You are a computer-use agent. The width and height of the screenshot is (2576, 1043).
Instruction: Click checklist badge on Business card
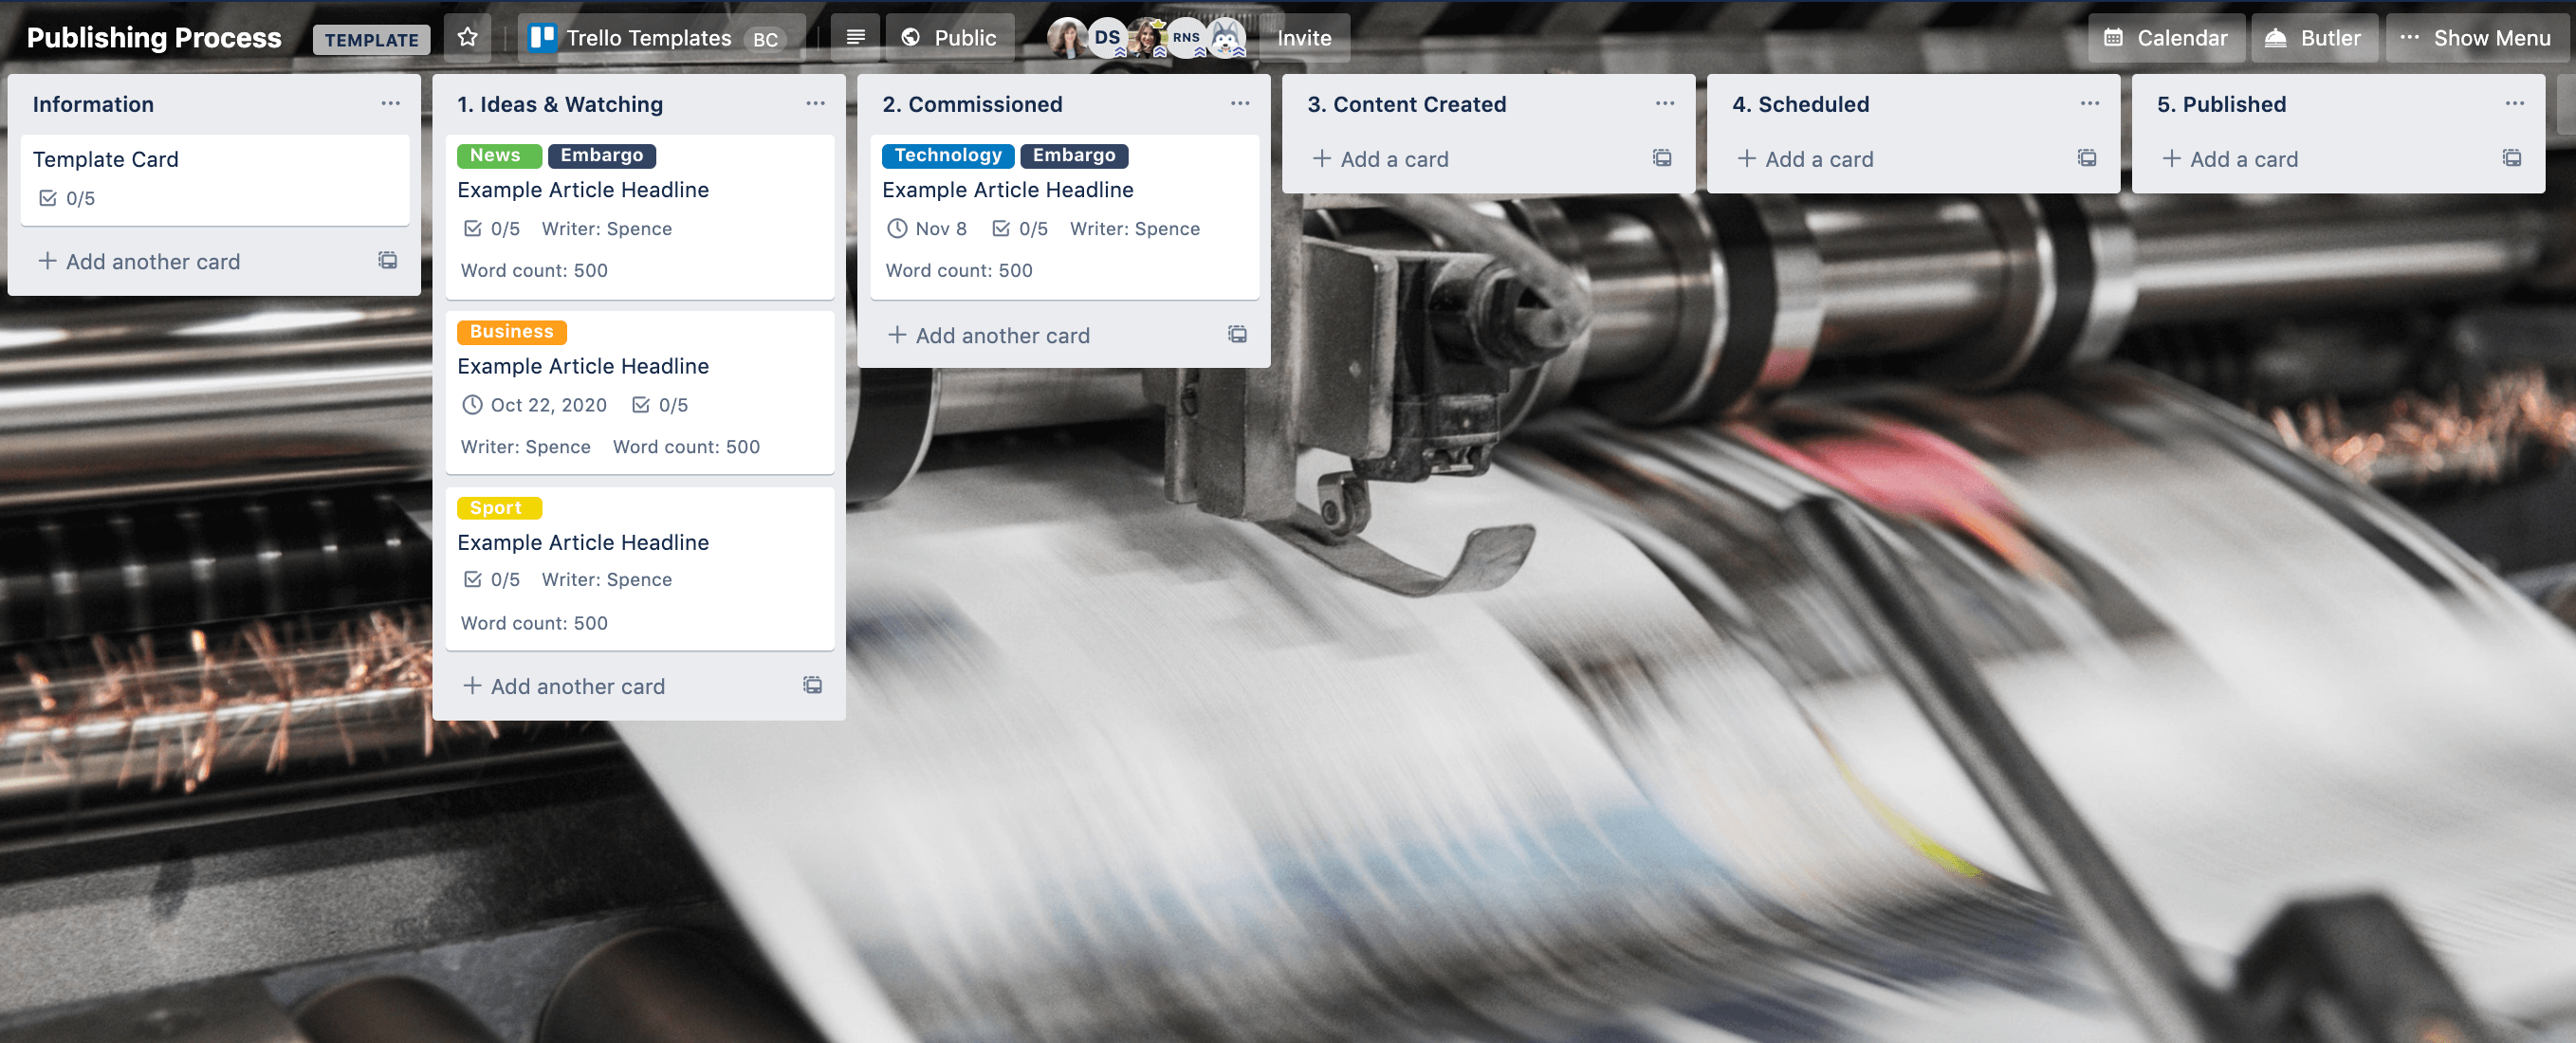tap(660, 405)
